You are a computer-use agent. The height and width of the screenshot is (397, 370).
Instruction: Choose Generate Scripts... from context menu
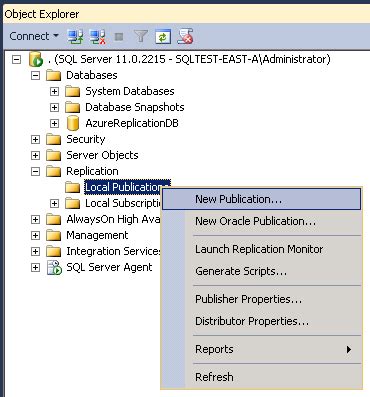point(261,271)
